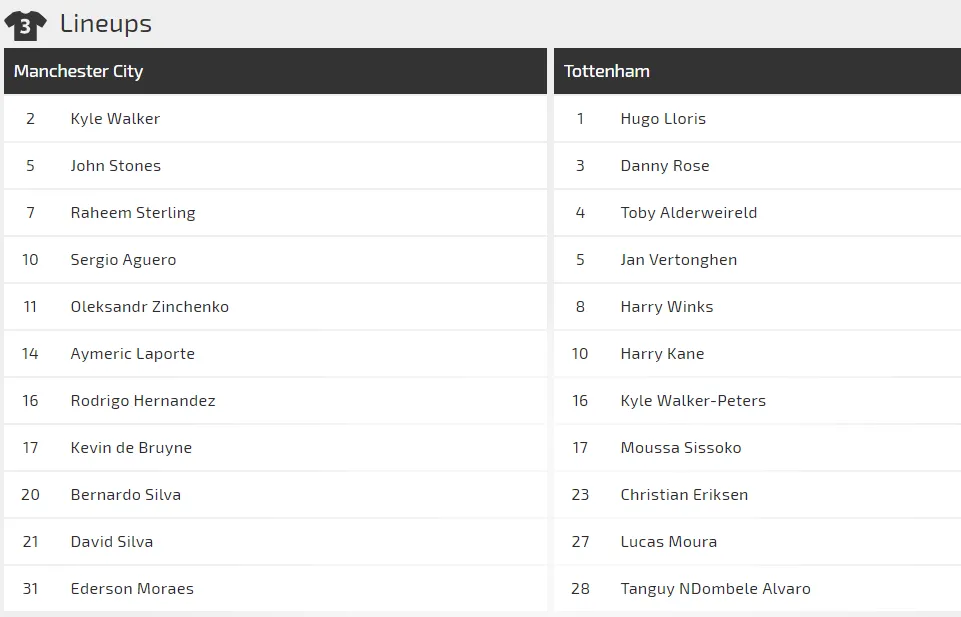Viewport: 961px width, 617px height.
Task: Open Christian Eriksen's player page
Action: tap(684, 495)
